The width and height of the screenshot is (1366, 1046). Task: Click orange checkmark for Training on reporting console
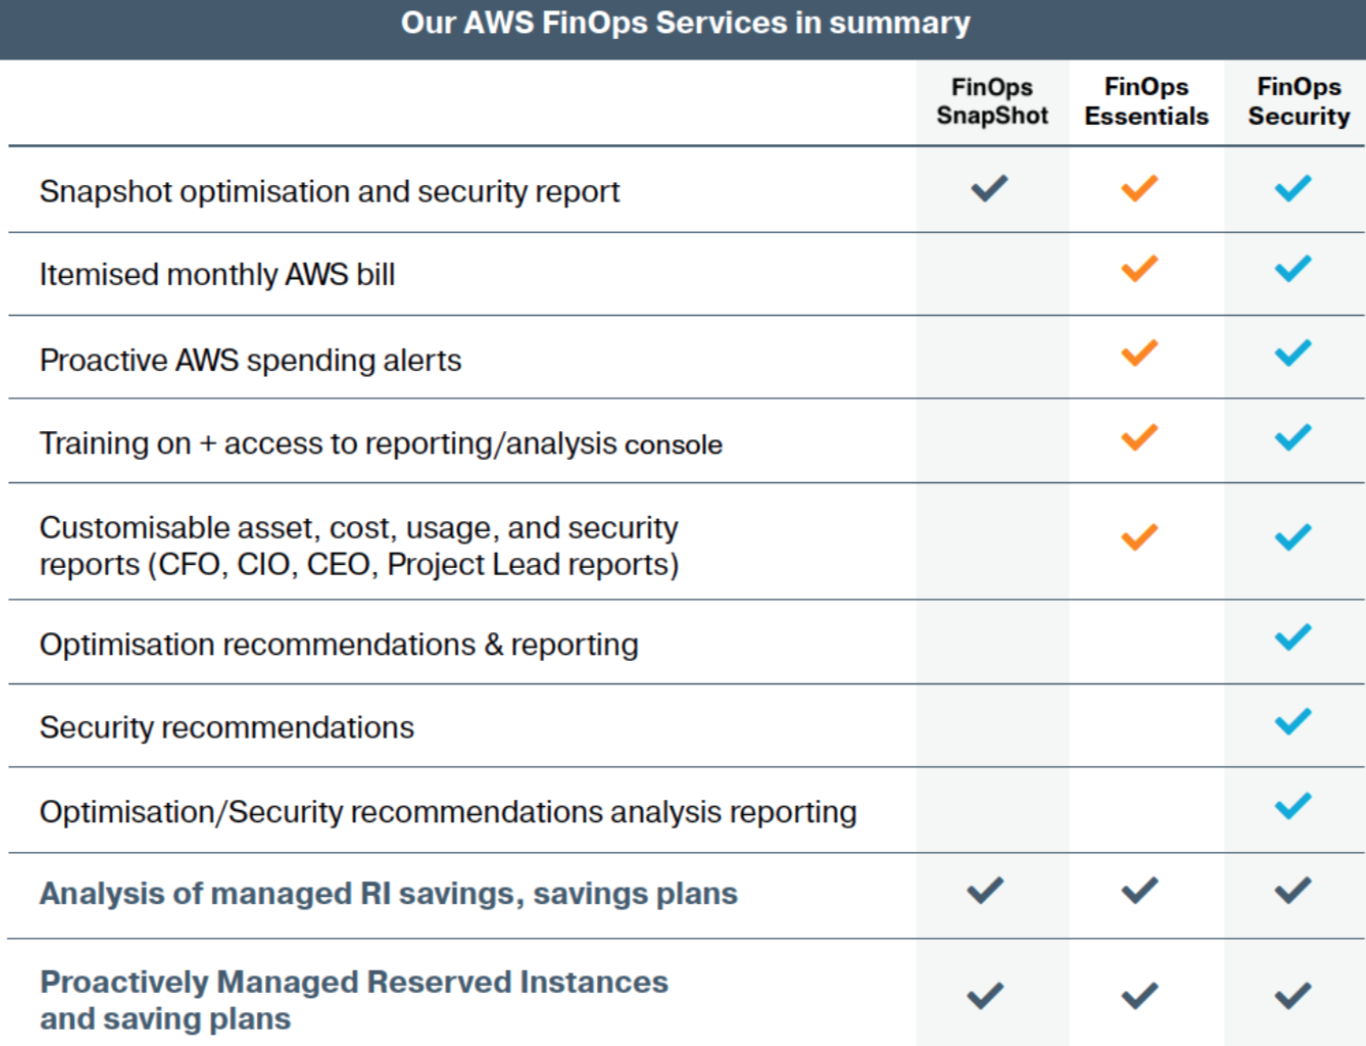[1139, 437]
